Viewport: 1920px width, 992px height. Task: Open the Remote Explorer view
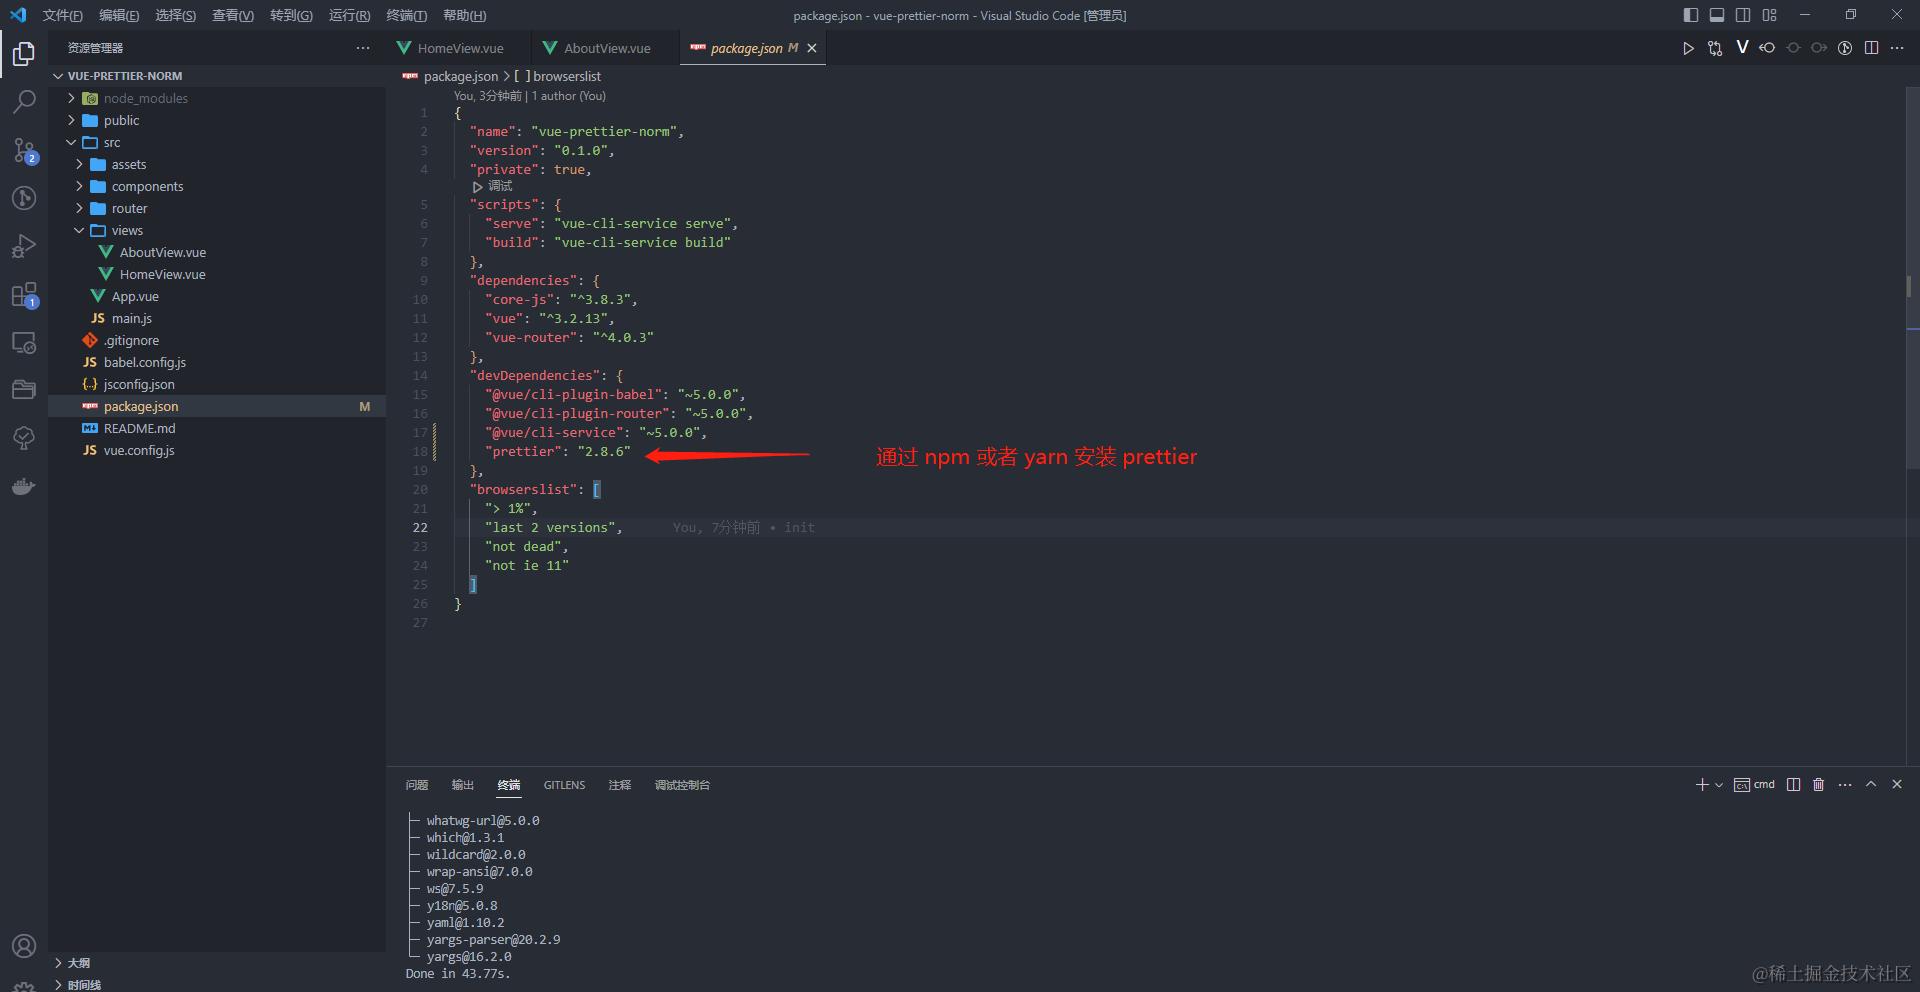click(x=24, y=342)
